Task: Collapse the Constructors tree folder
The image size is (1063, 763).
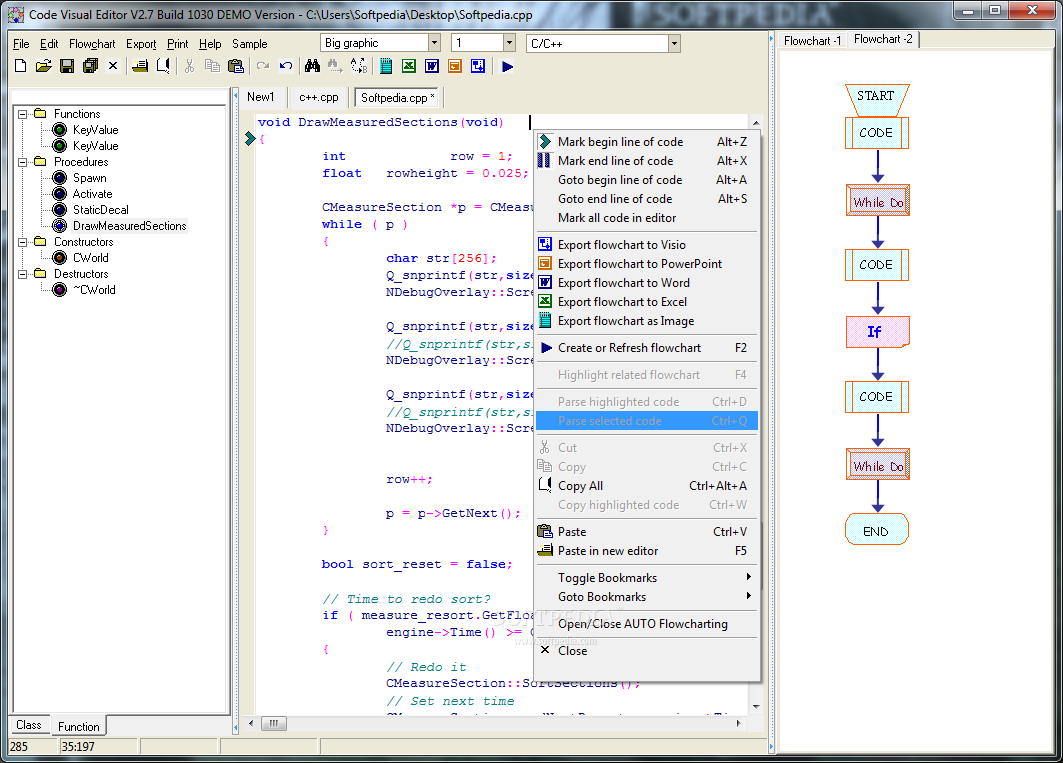Action: click(x=22, y=242)
